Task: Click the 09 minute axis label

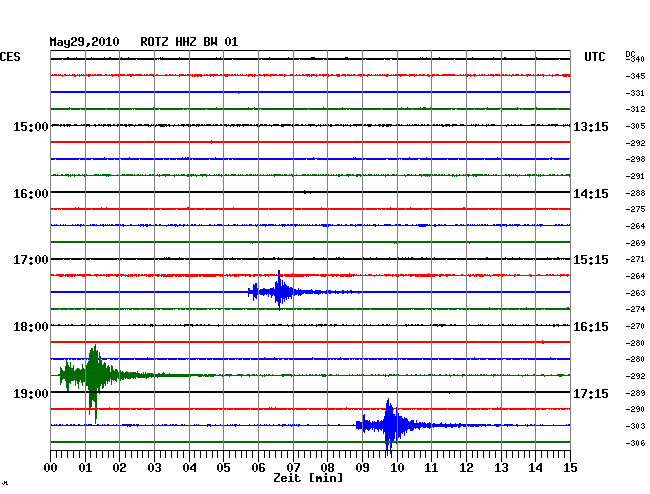Action: pos(362,468)
